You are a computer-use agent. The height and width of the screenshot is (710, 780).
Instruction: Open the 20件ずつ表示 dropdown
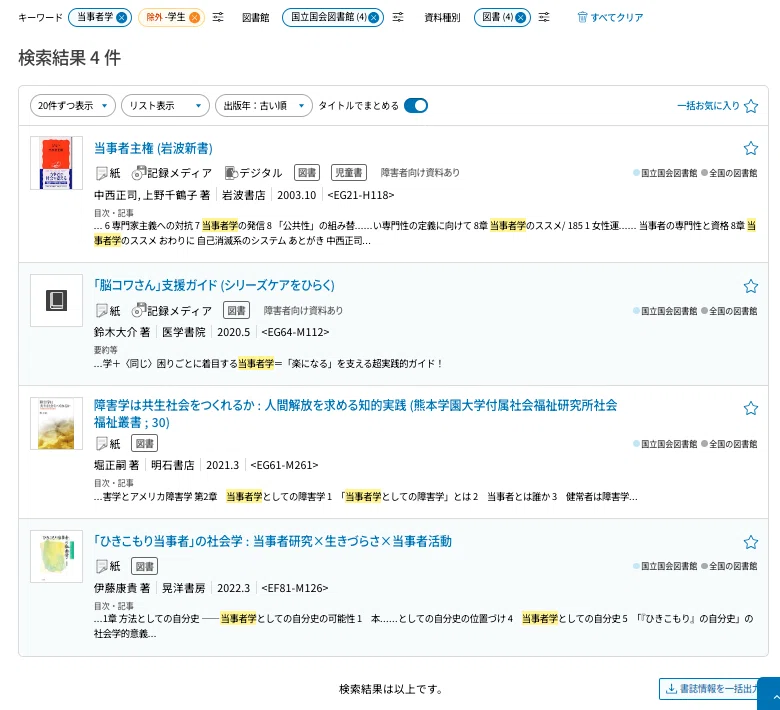pos(73,105)
